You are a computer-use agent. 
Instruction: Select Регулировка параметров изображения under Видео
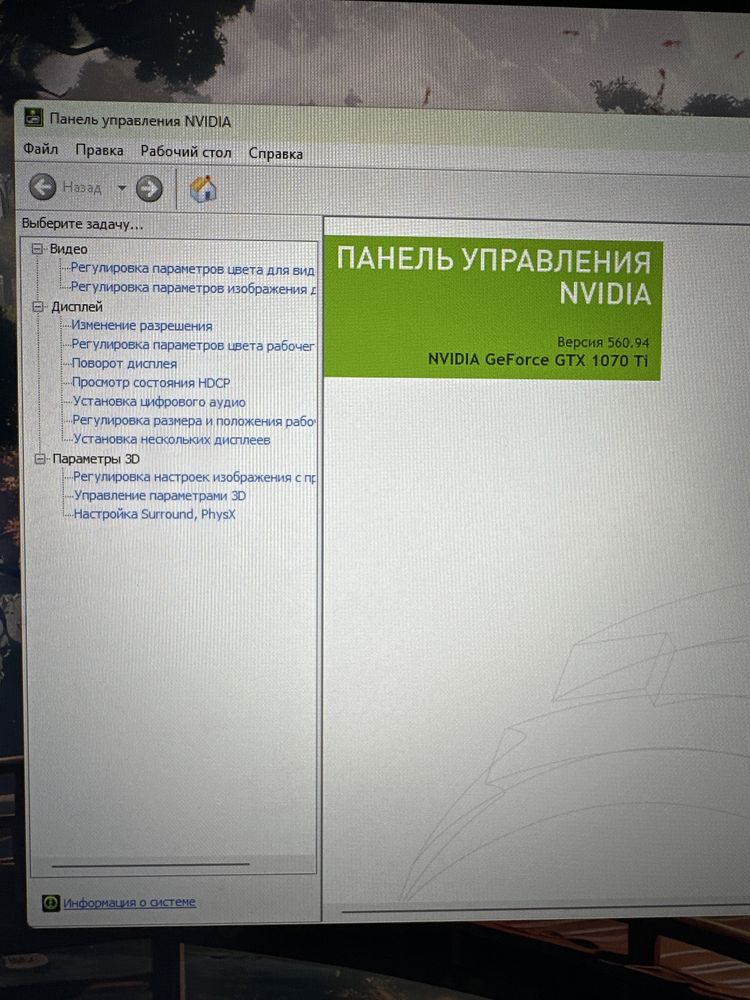pyautogui.click(x=193, y=288)
